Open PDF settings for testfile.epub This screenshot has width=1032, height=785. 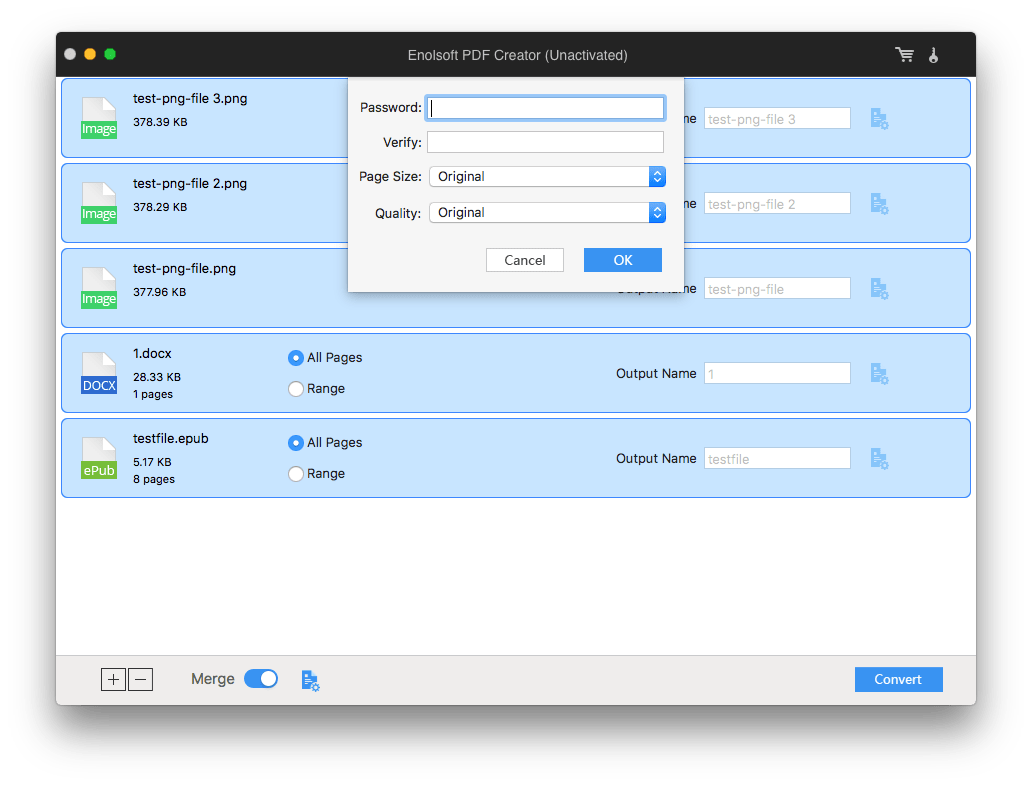click(x=879, y=459)
